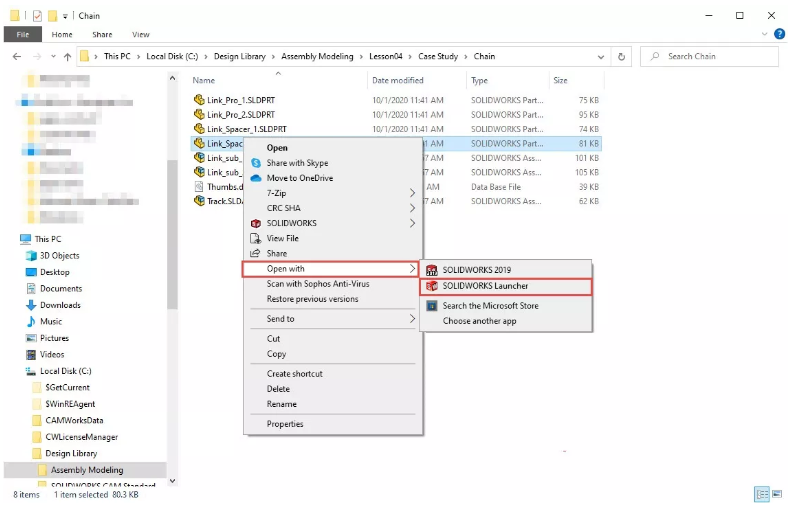The width and height of the screenshot is (789, 507).
Task: Click the Track assembly file icon
Action: [199, 201]
